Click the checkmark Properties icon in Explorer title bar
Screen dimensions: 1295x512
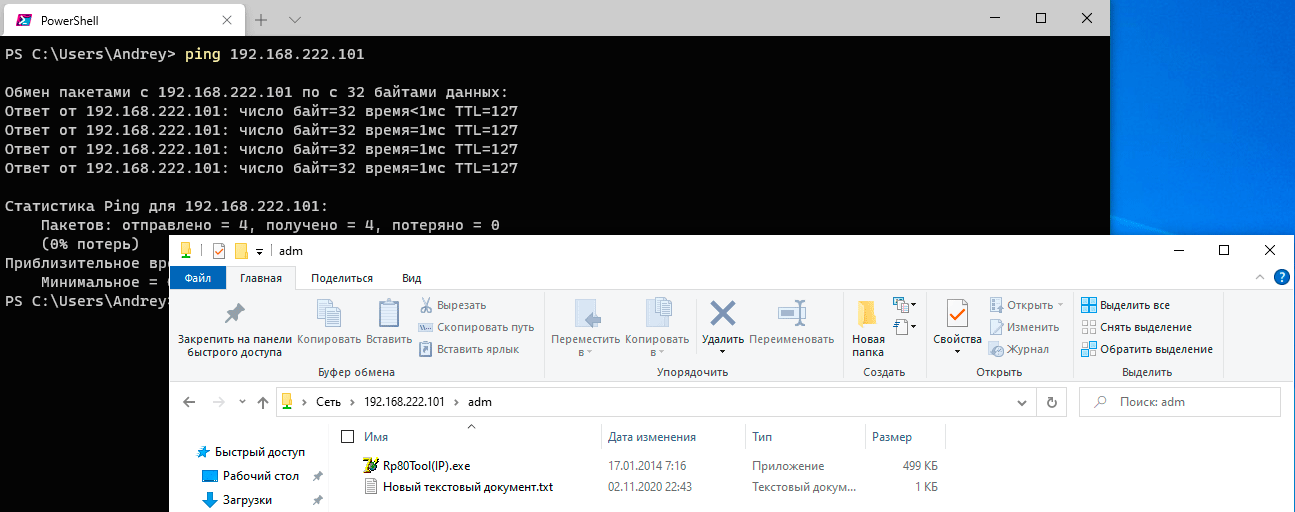[219, 251]
